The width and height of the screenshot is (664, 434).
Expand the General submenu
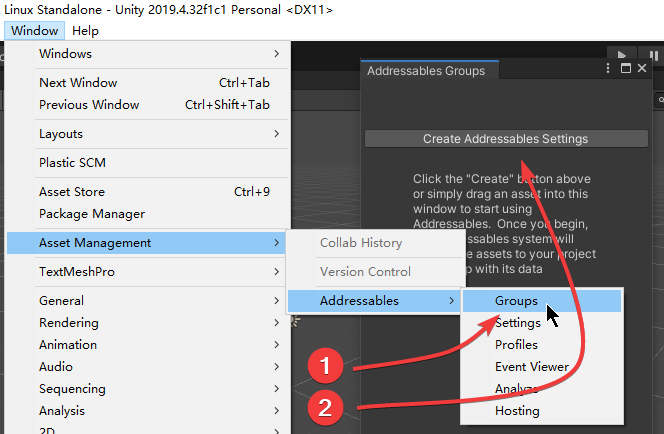click(148, 301)
